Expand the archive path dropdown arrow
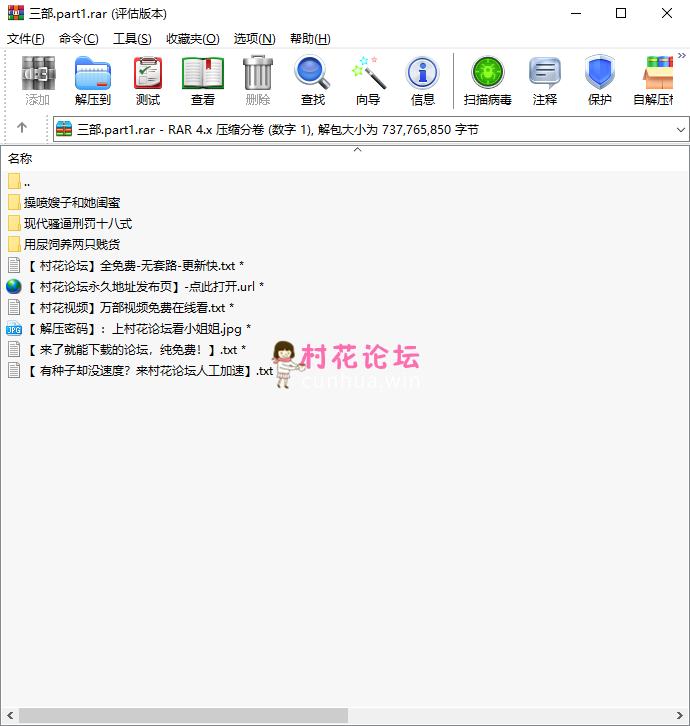The image size is (690, 726). coord(681,130)
